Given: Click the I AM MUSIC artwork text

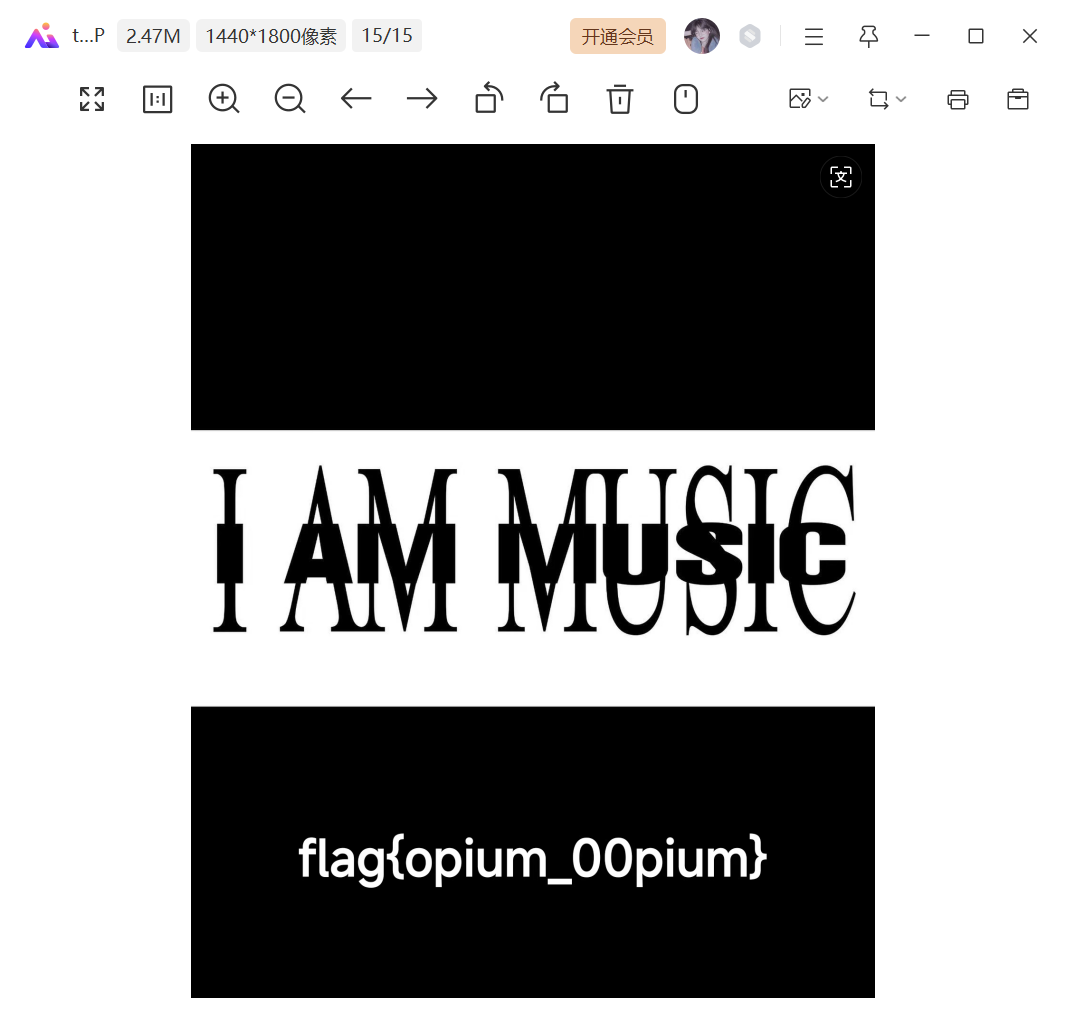Looking at the screenshot, I should click(x=534, y=550).
